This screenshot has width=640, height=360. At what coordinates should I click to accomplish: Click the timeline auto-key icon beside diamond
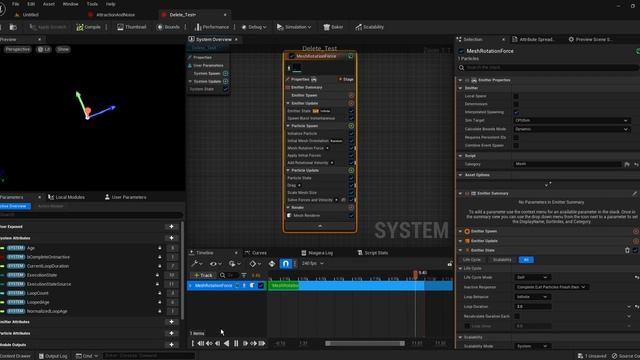point(272,264)
